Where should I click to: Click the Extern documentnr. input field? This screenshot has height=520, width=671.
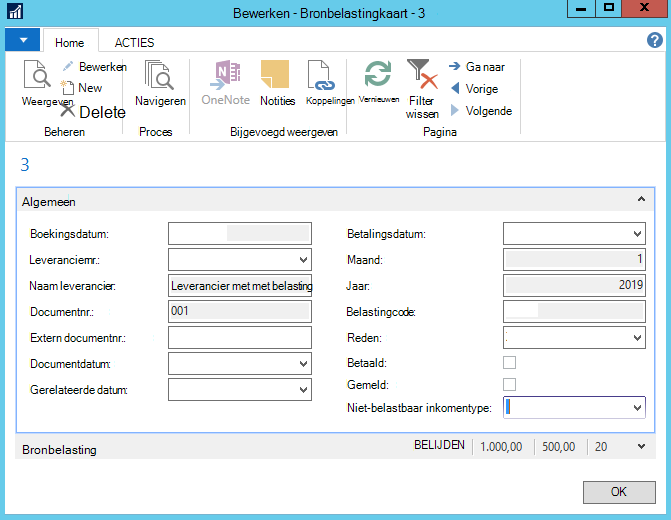pos(240,338)
